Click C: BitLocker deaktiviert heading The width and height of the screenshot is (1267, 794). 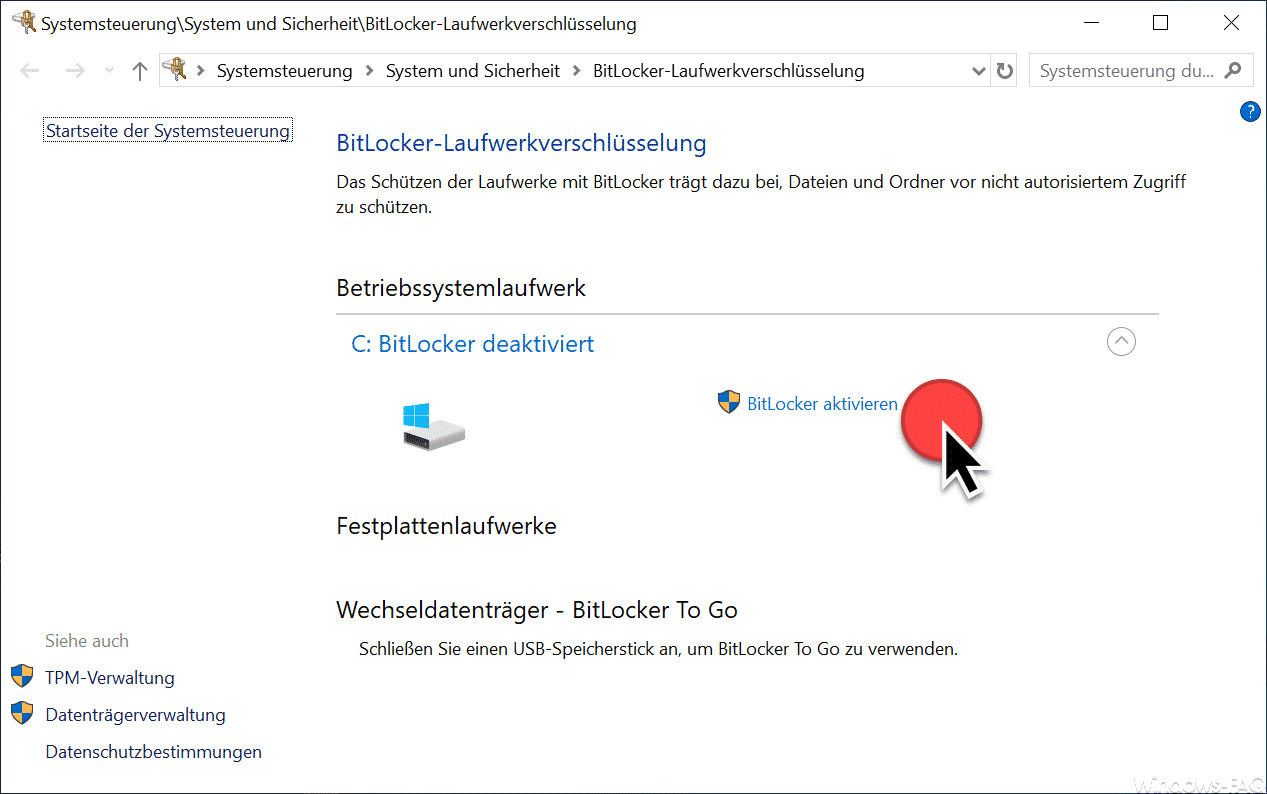click(473, 344)
